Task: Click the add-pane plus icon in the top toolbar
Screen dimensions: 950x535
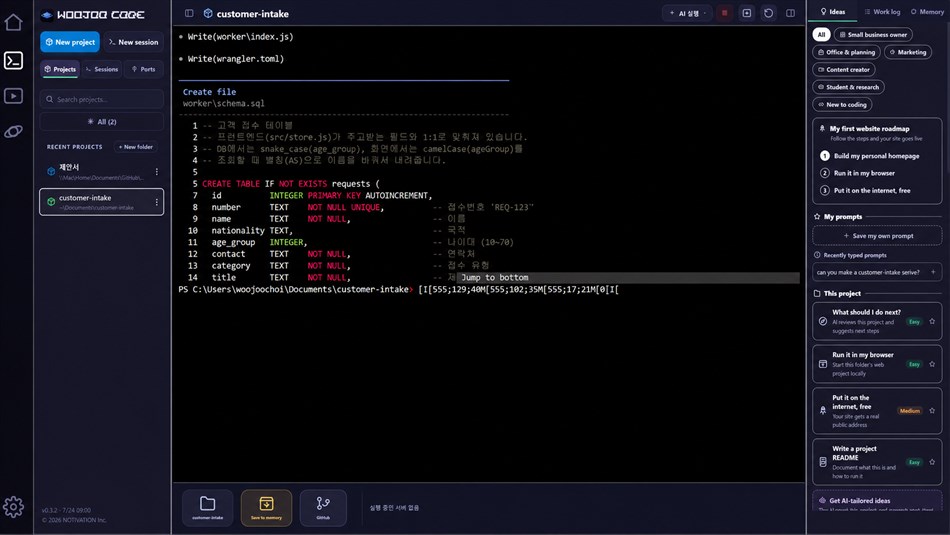Action: click(x=746, y=13)
